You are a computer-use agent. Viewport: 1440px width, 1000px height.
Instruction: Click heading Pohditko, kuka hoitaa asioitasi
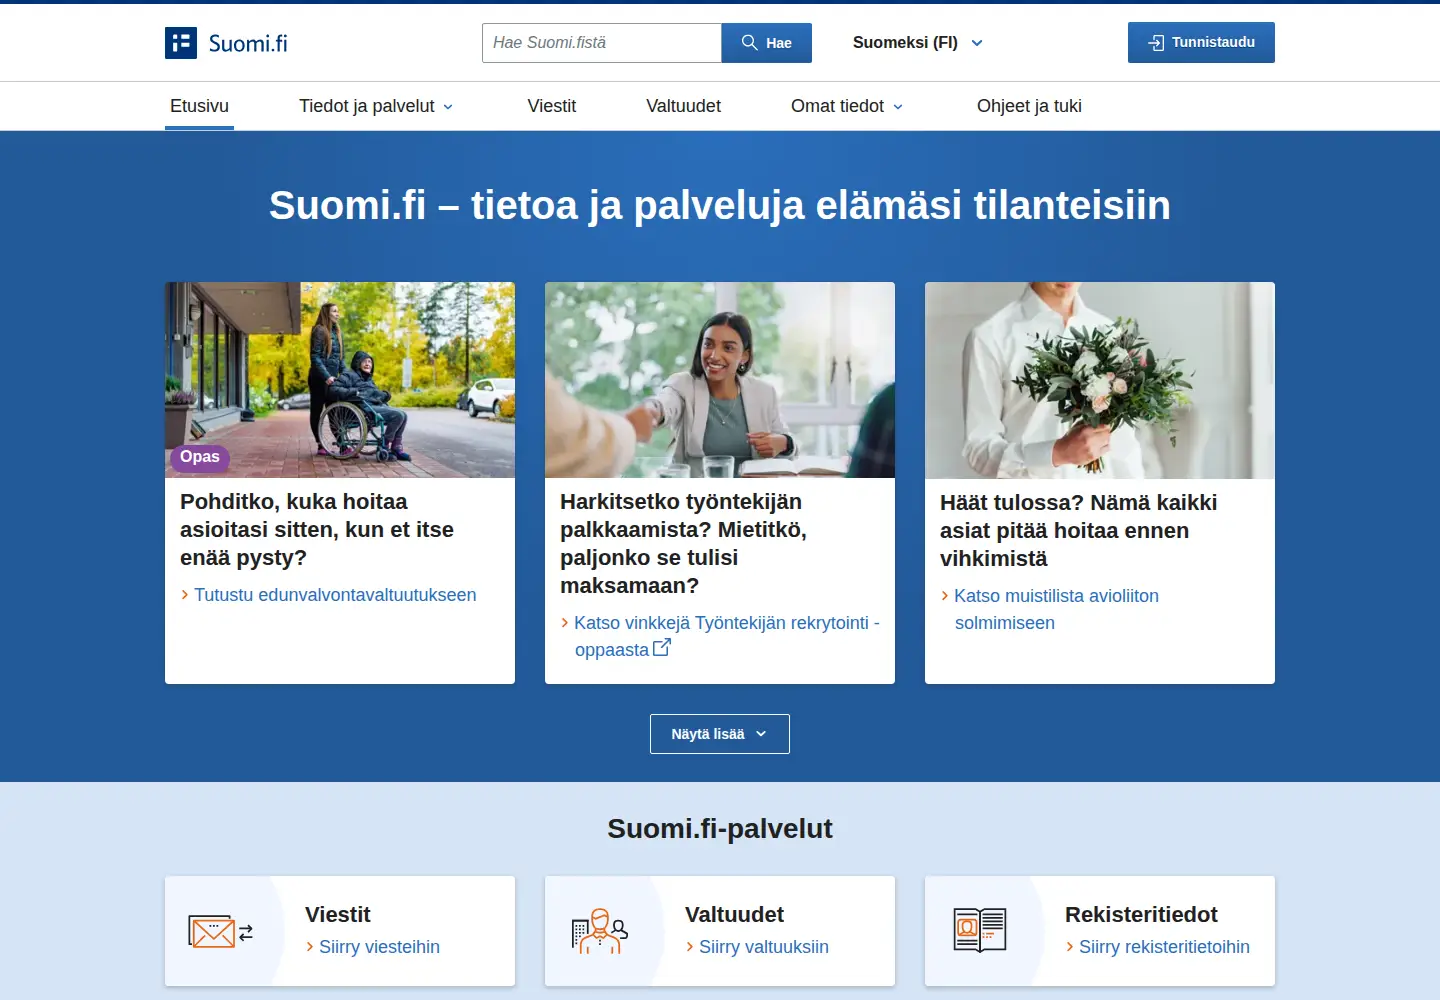click(317, 530)
